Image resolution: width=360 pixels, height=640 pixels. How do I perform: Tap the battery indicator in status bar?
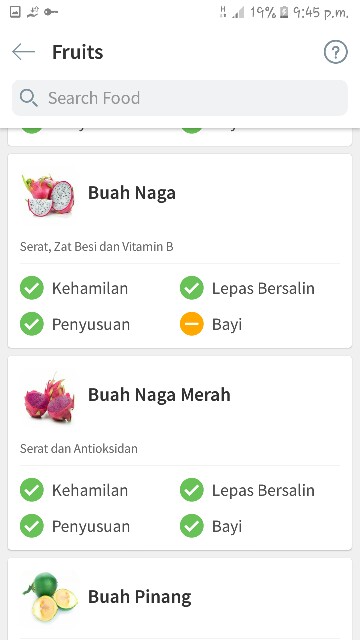[284, 13]
